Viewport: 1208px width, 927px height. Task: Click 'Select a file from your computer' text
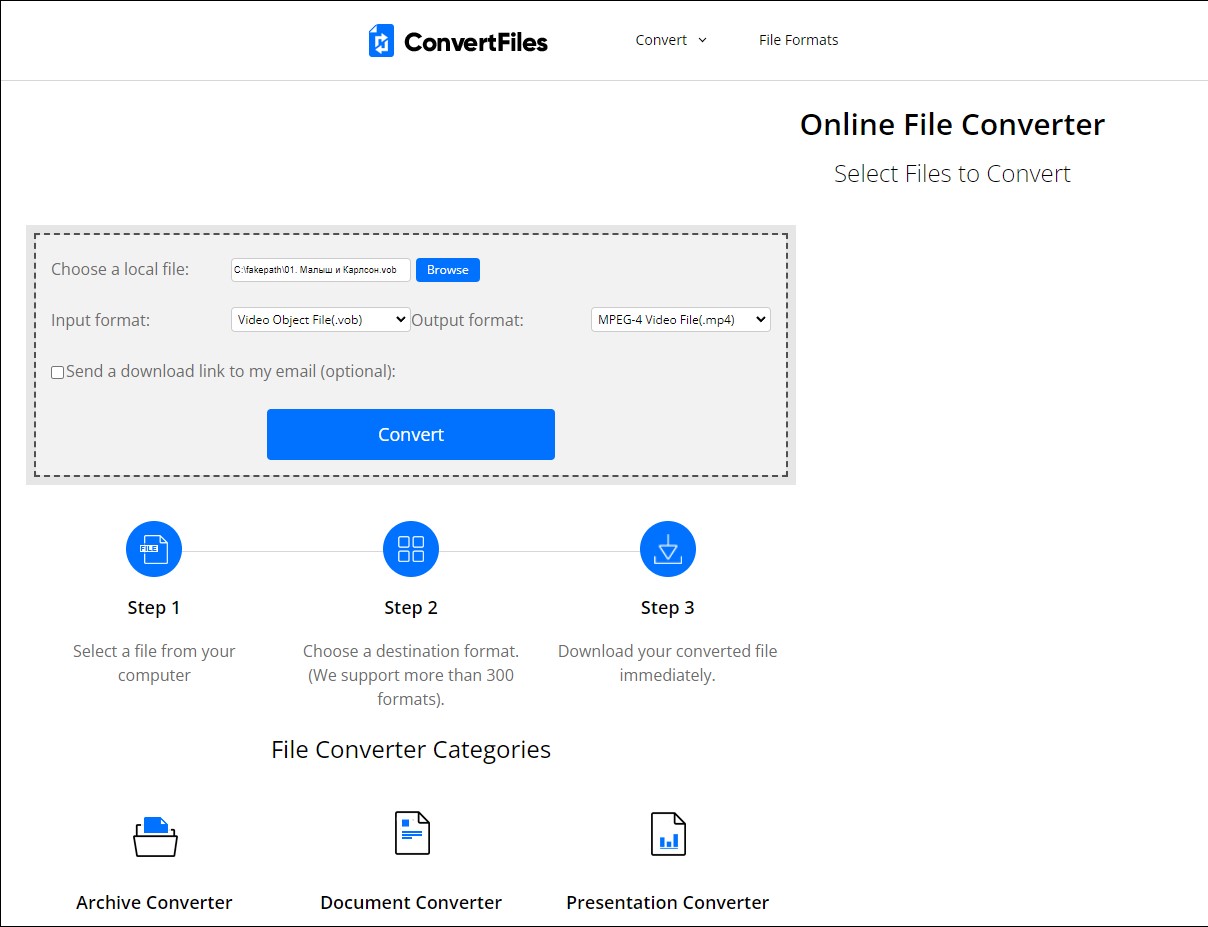(154, 663)
